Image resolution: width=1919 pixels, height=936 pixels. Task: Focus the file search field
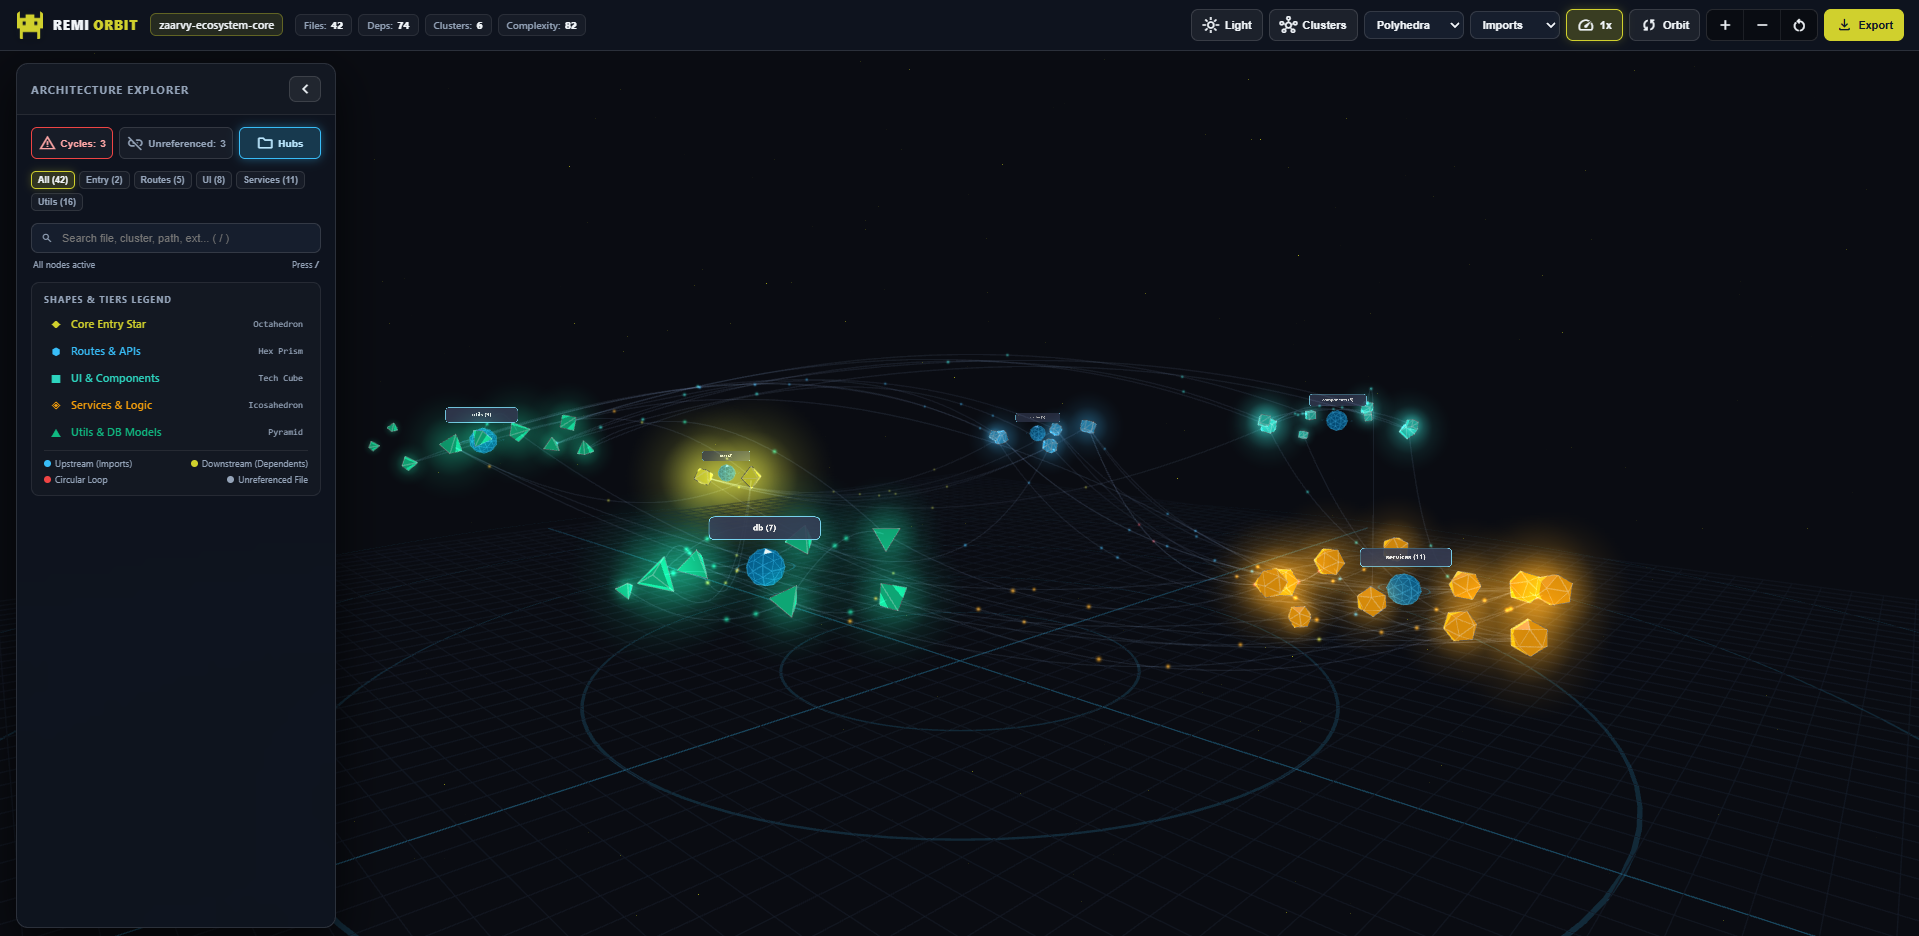(176, 238)
